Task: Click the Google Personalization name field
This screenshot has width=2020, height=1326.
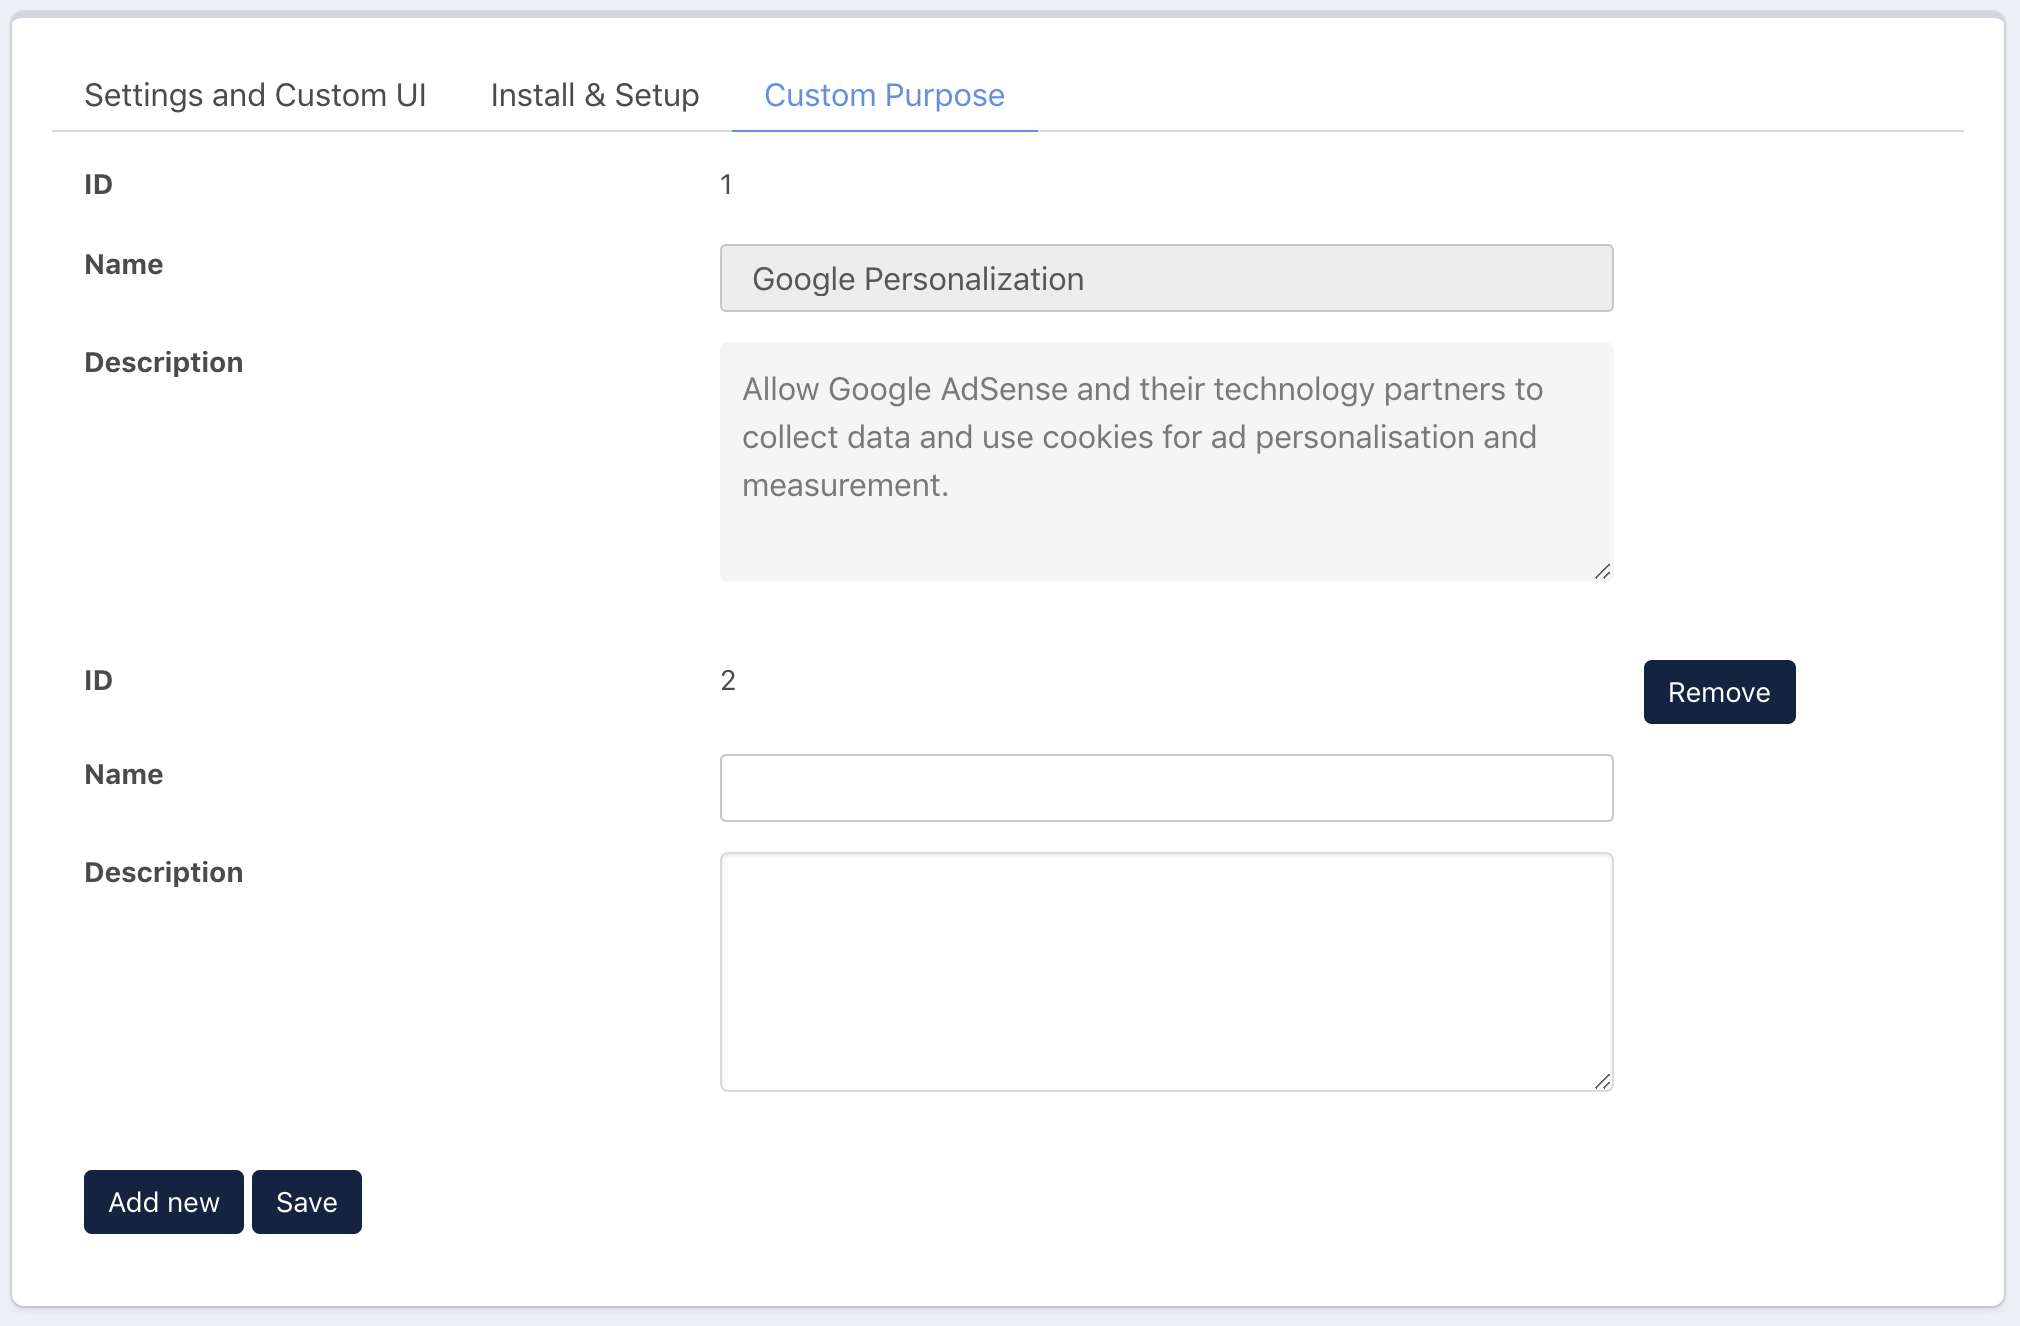Action: (x=1166, y=278)
